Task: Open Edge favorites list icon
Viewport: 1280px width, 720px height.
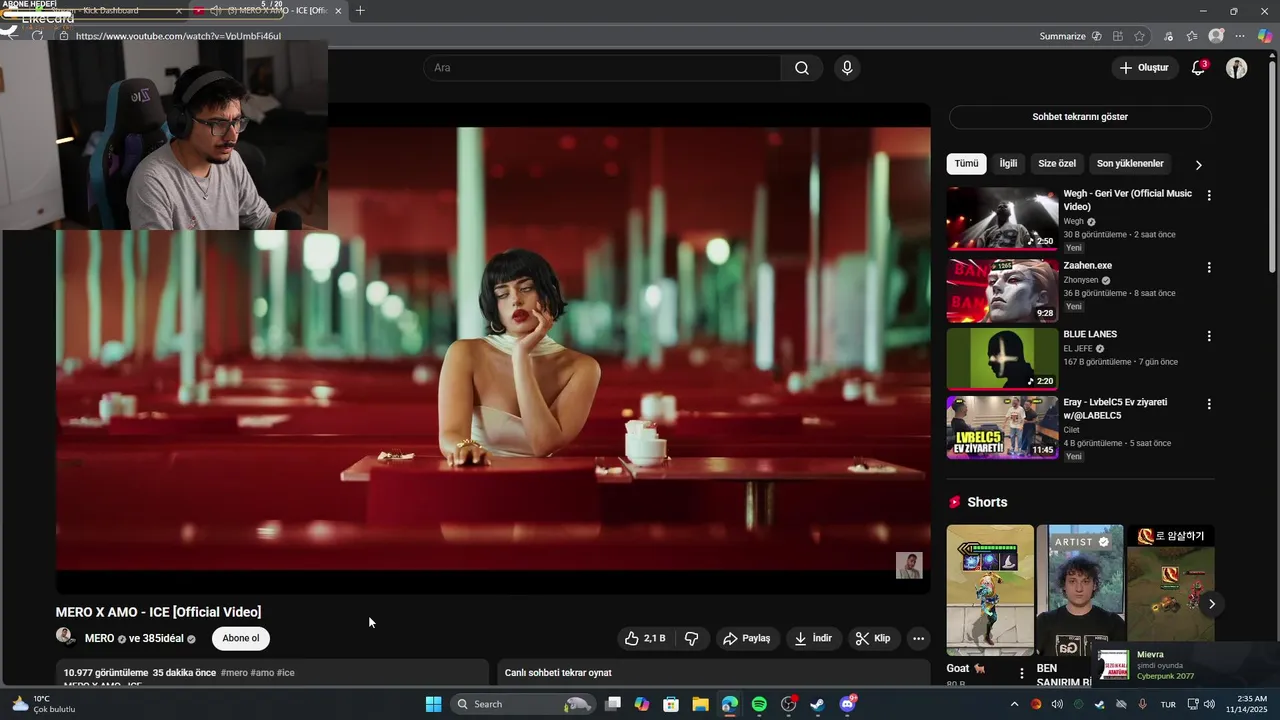Action: [1191, 36]
